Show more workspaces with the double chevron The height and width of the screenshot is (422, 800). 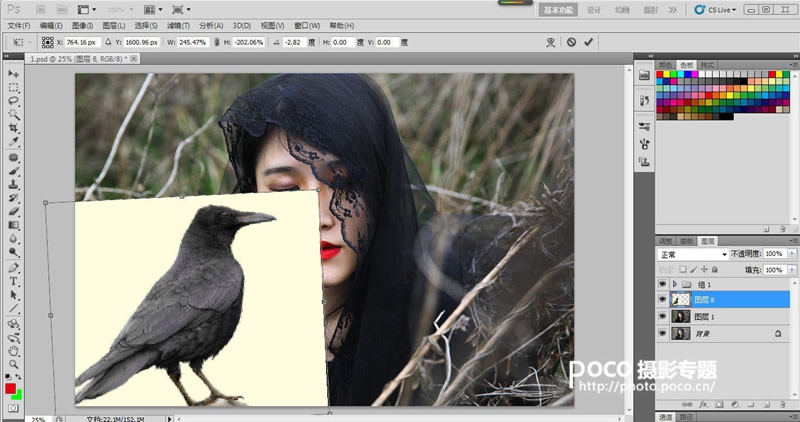(x=673, y=10)
